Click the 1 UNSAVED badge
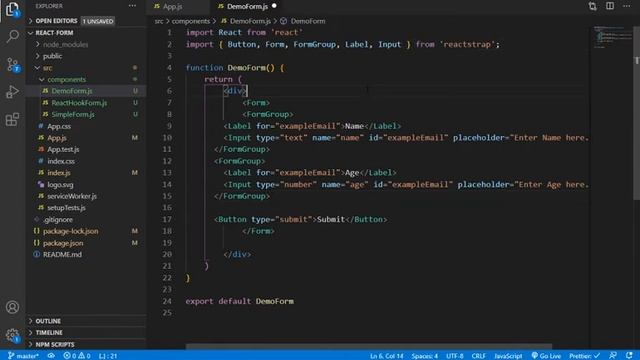Image resolution: width=640 pixels, height=360 pixels. click(98, 21)
